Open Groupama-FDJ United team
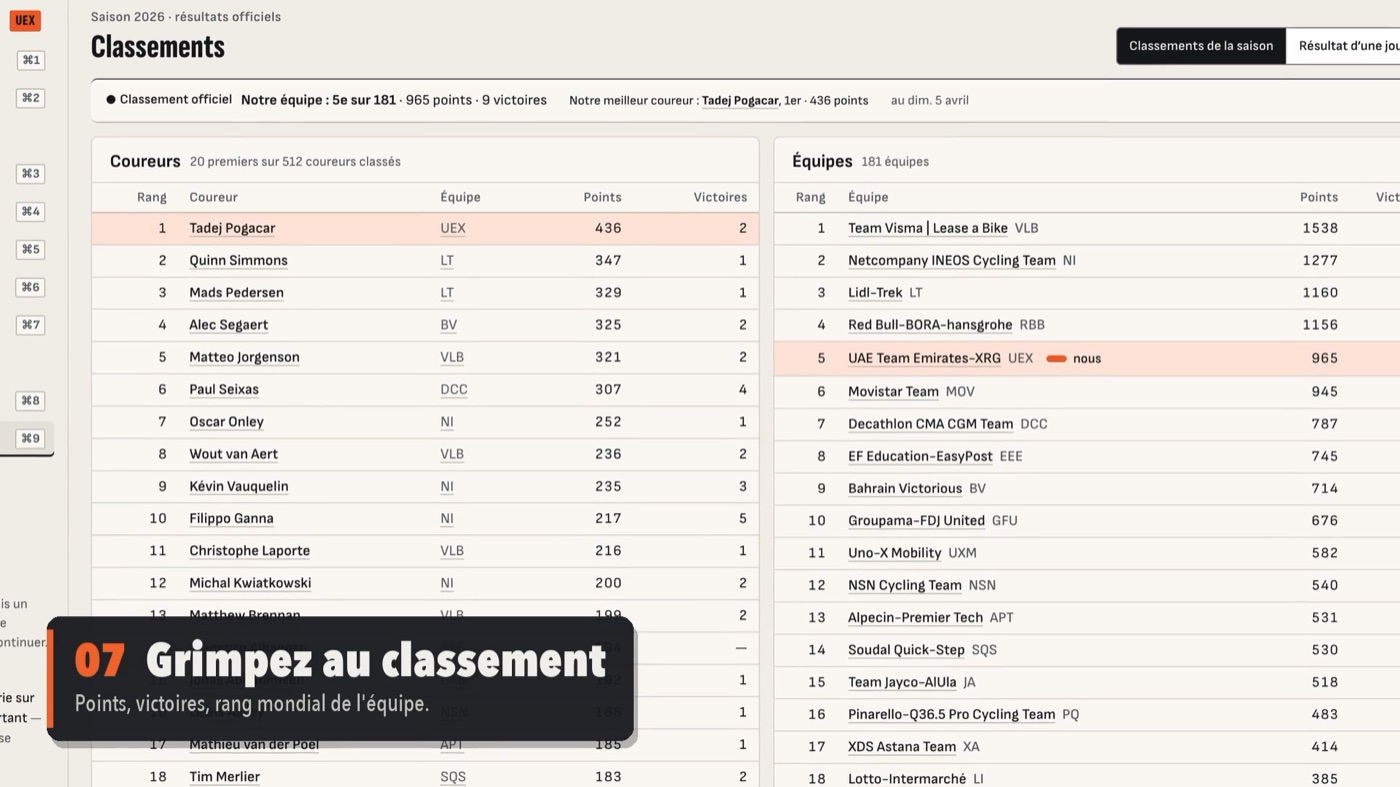This screenshot has width=1400, height=787. tap(916, 521)
